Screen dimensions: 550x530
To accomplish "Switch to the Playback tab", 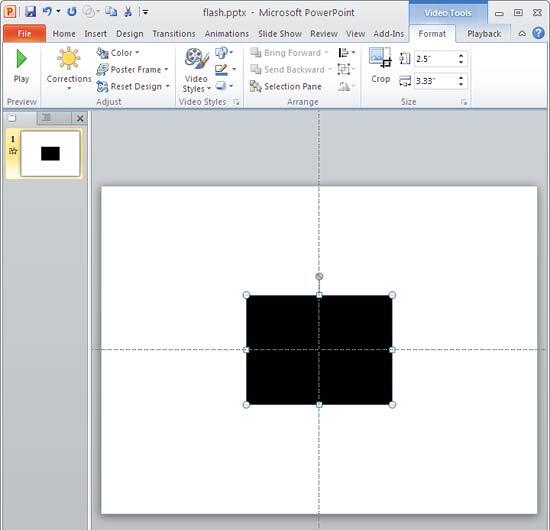I will [x=484, y=34].
